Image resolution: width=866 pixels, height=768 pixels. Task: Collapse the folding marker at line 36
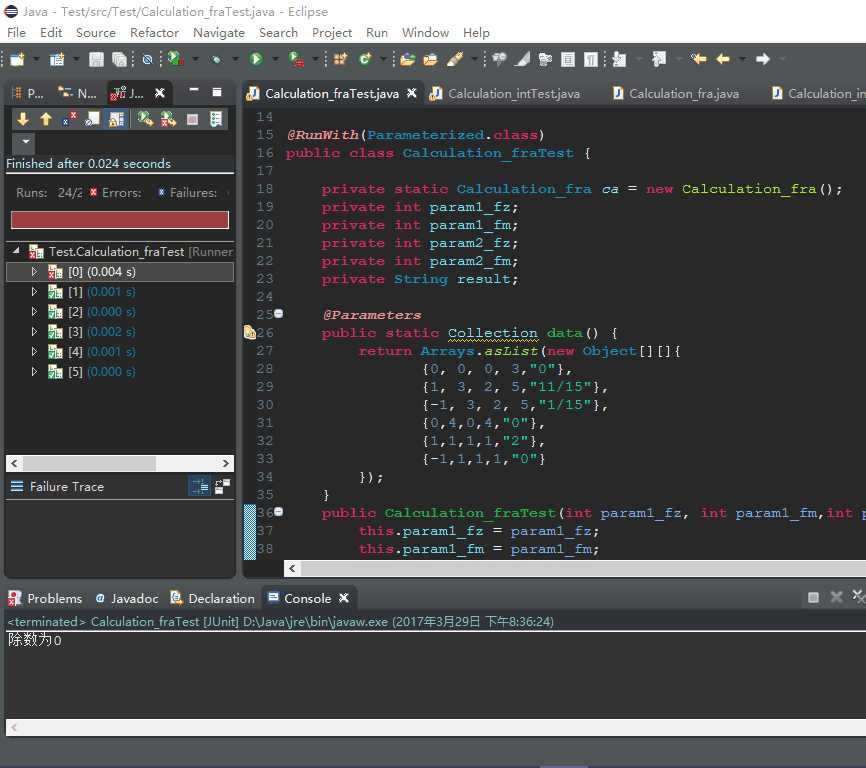(279, 511)
